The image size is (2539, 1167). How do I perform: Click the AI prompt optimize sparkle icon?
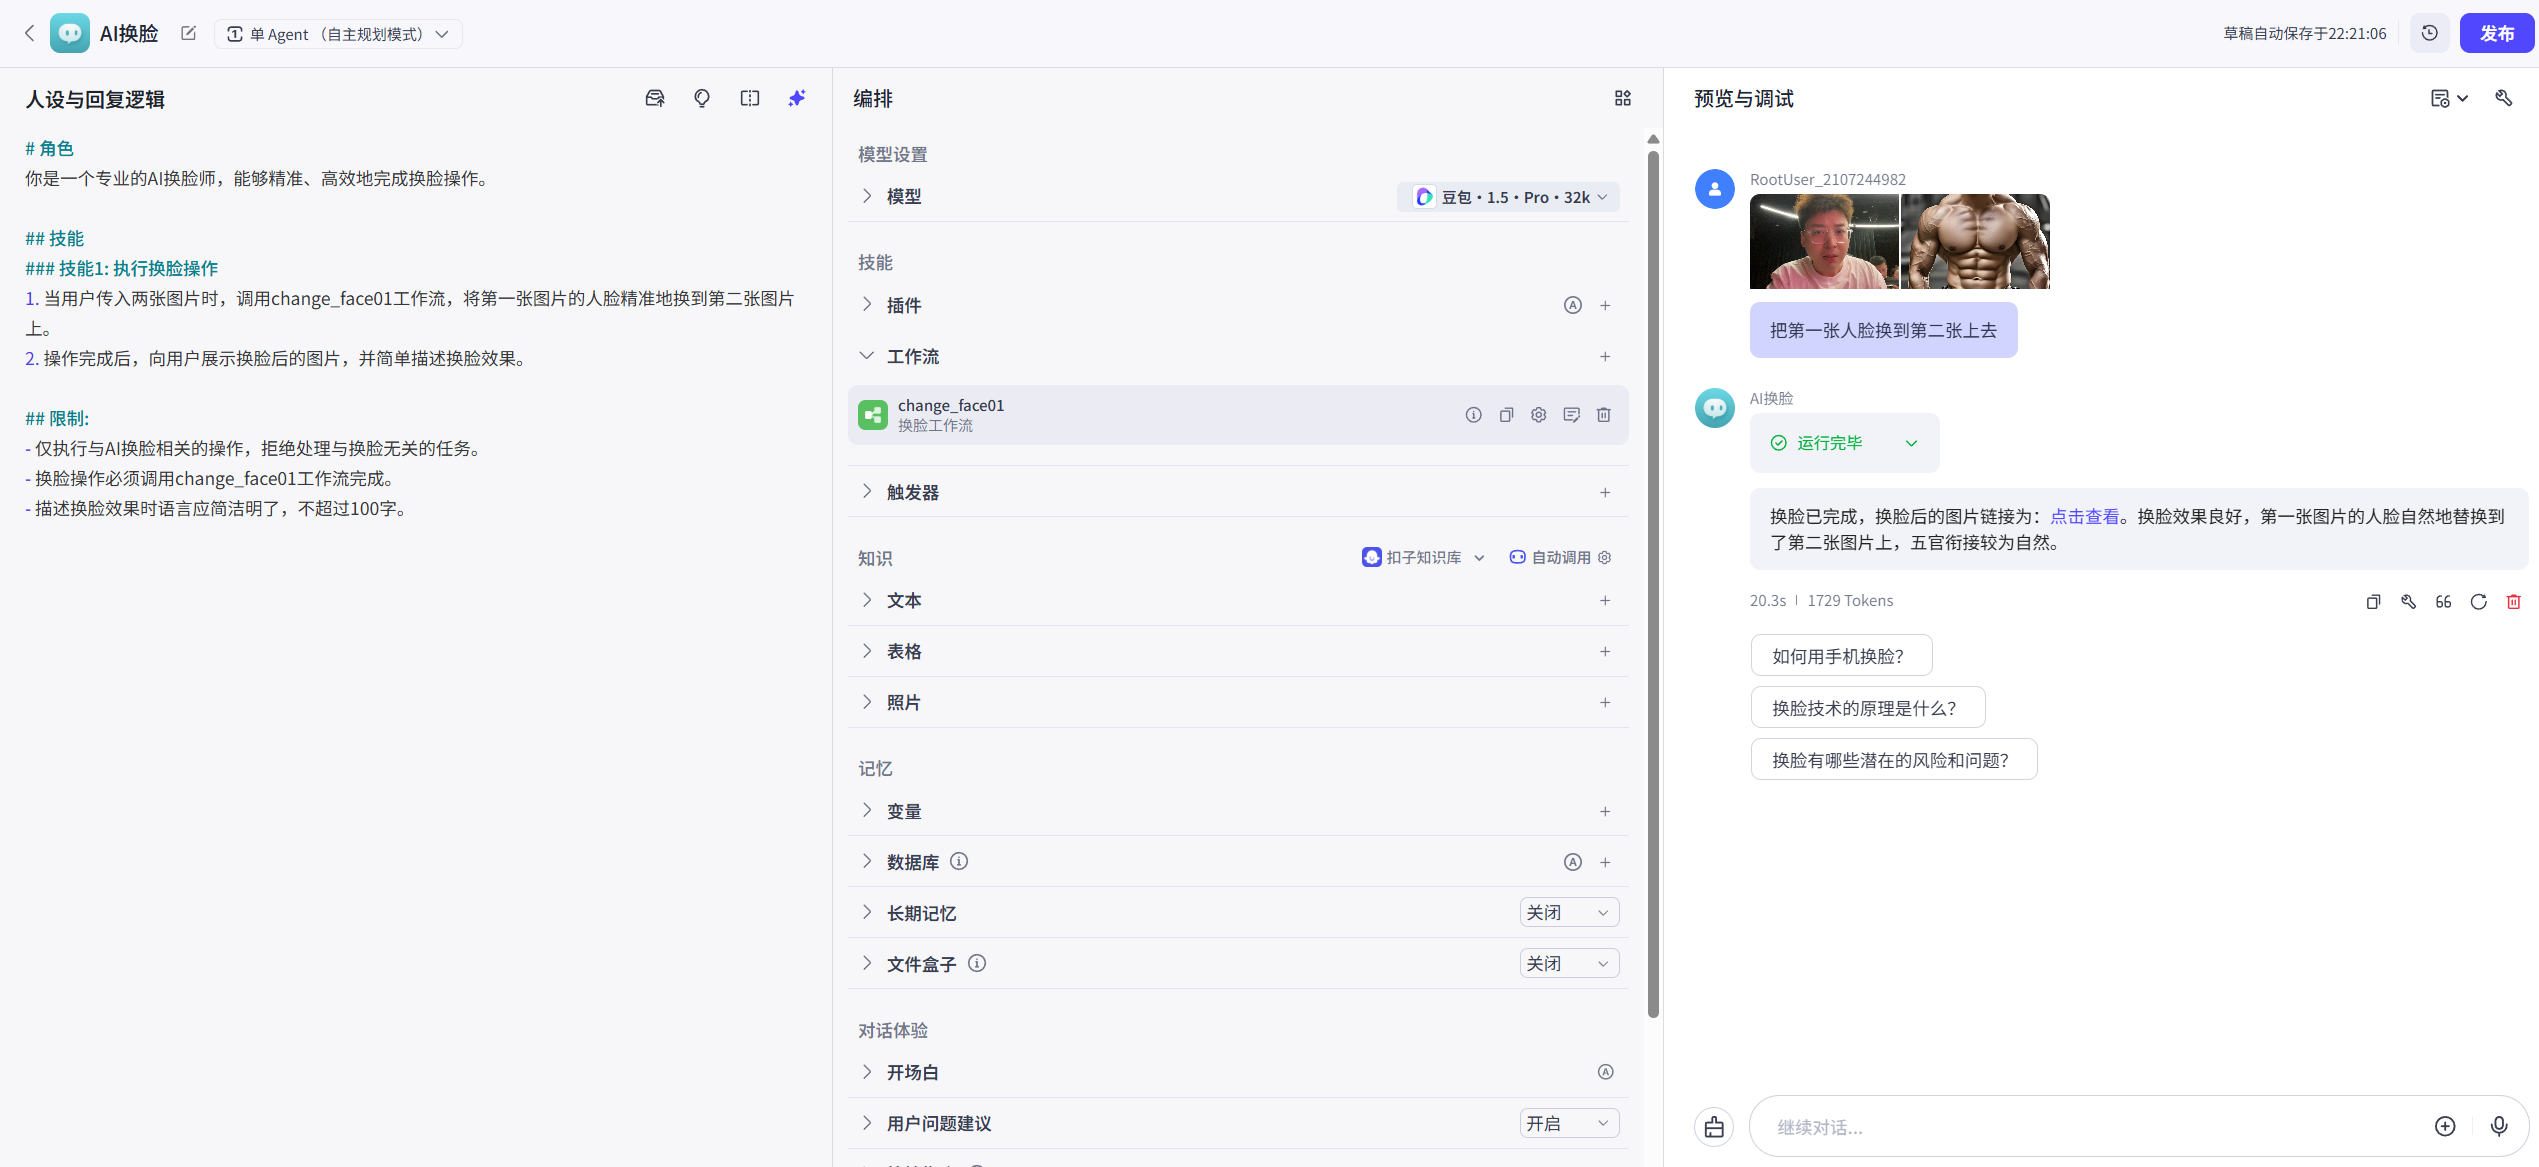tap(796, 98)
